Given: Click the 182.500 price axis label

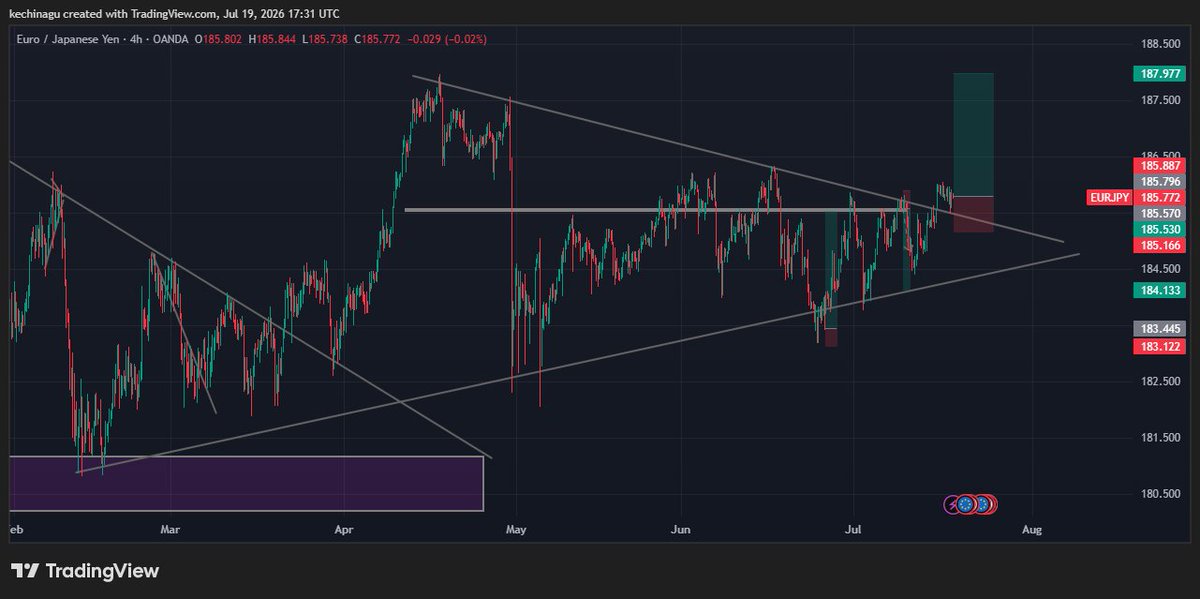Looking at the screenshot, I should click(x=1162, y=381).
